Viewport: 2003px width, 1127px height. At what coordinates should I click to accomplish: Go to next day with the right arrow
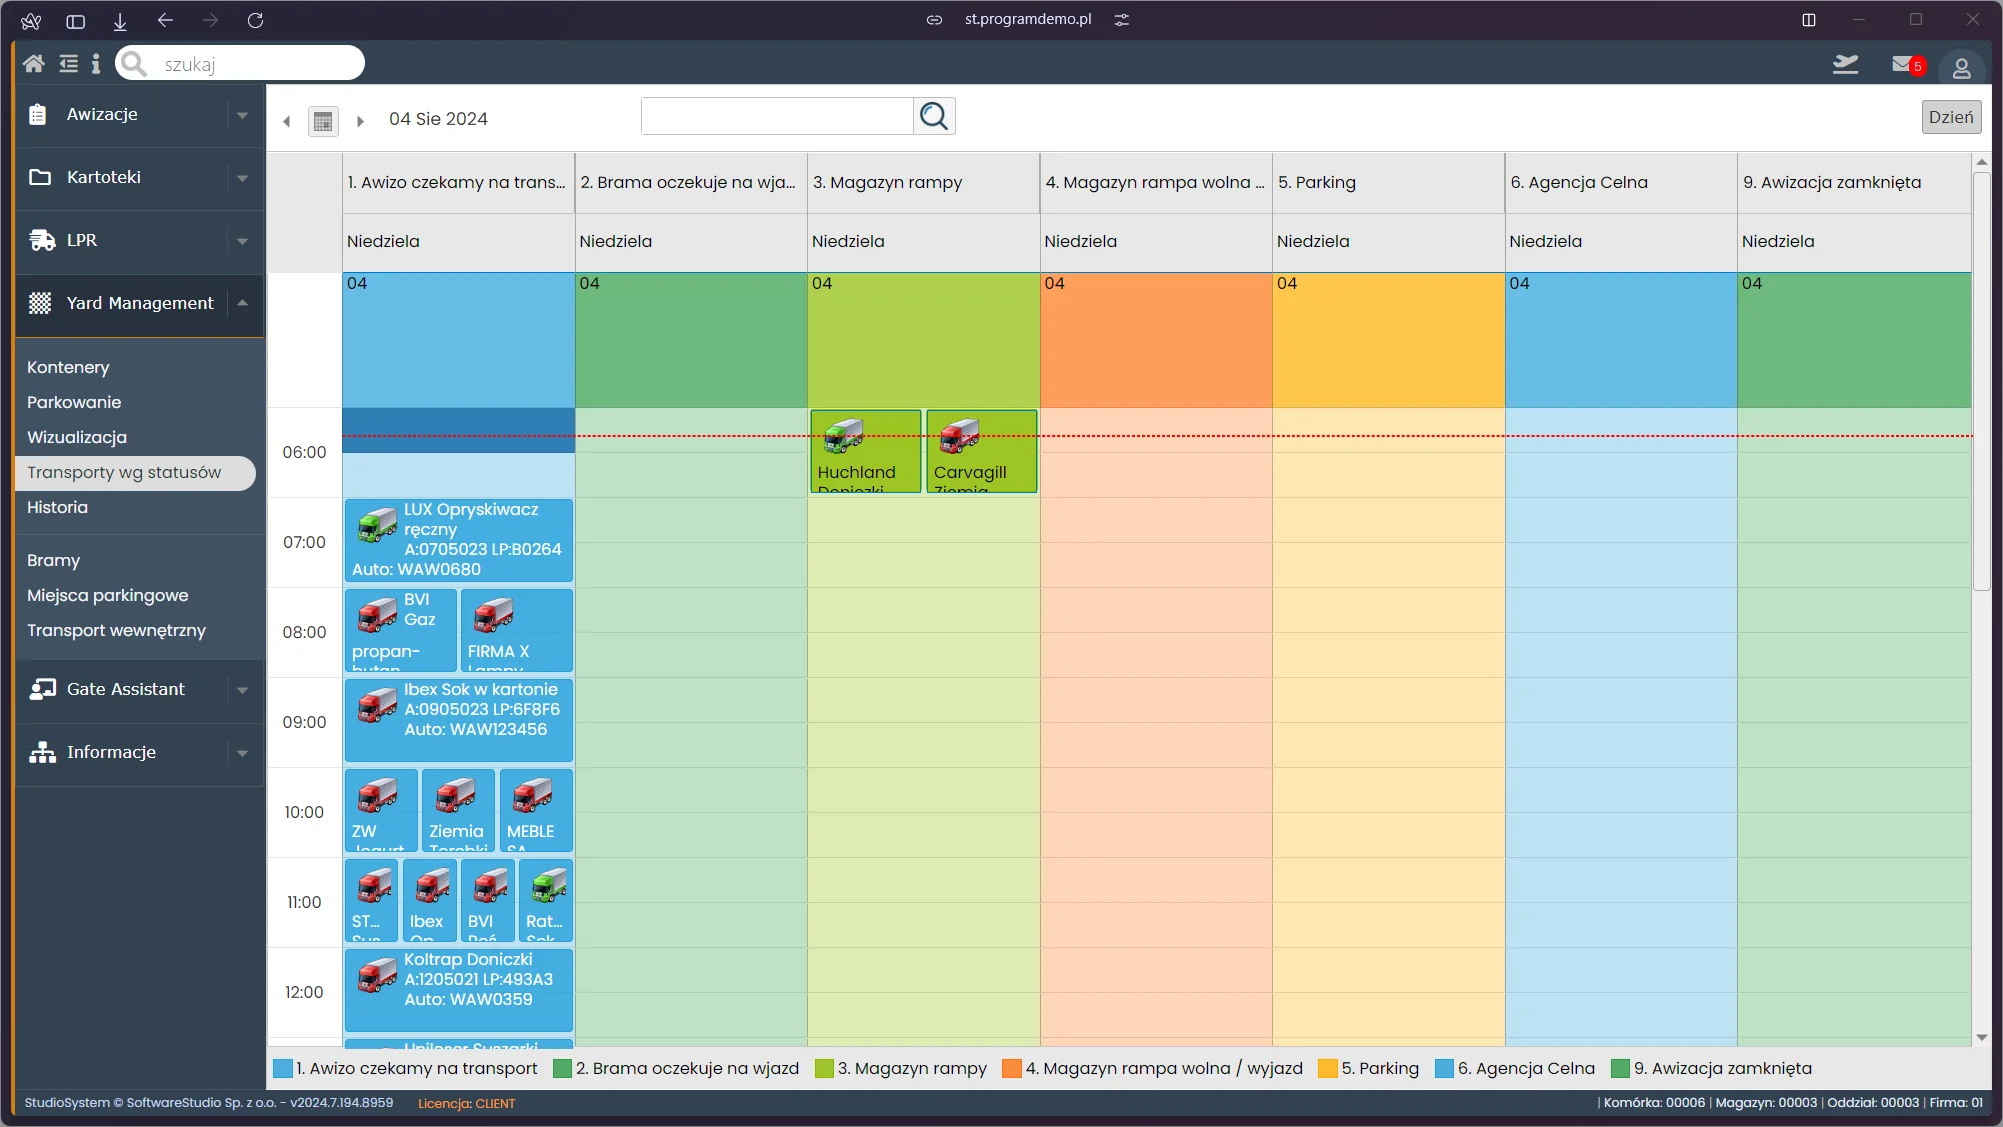[360, 121]
